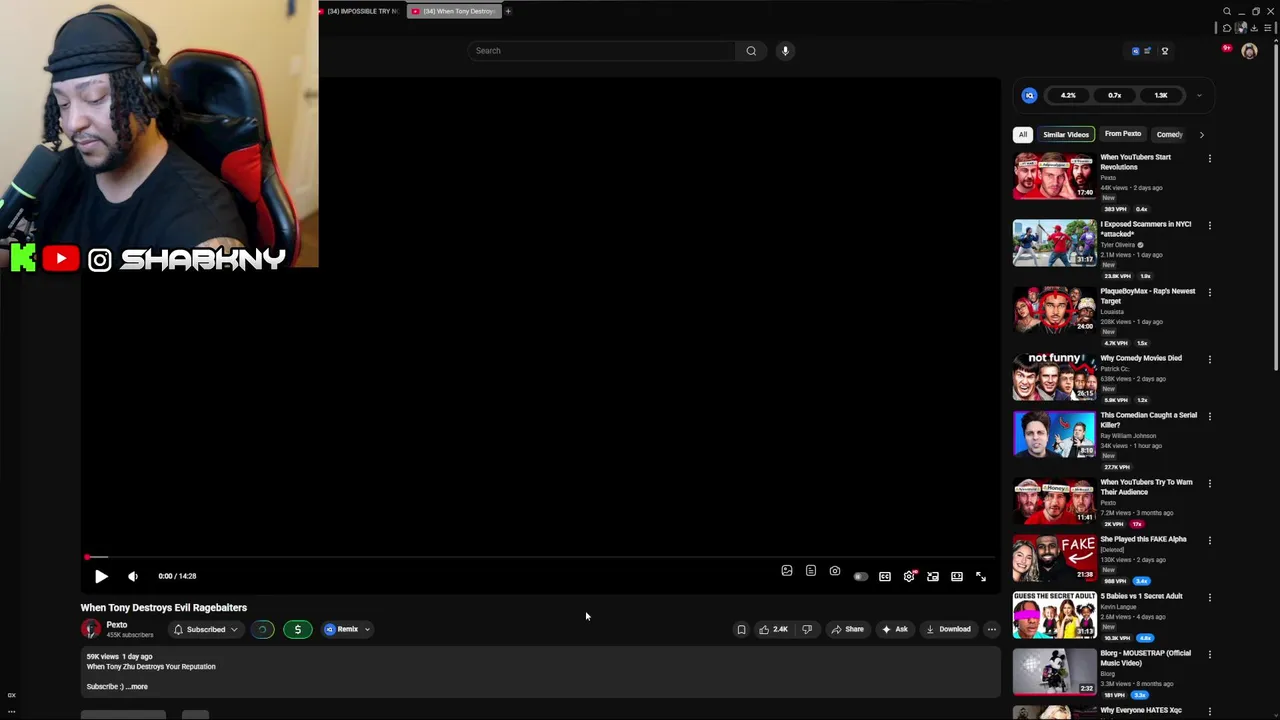Expand the Remix dropdown arrow
This screenshot has height=720, width=1280.
click(367, 629)
